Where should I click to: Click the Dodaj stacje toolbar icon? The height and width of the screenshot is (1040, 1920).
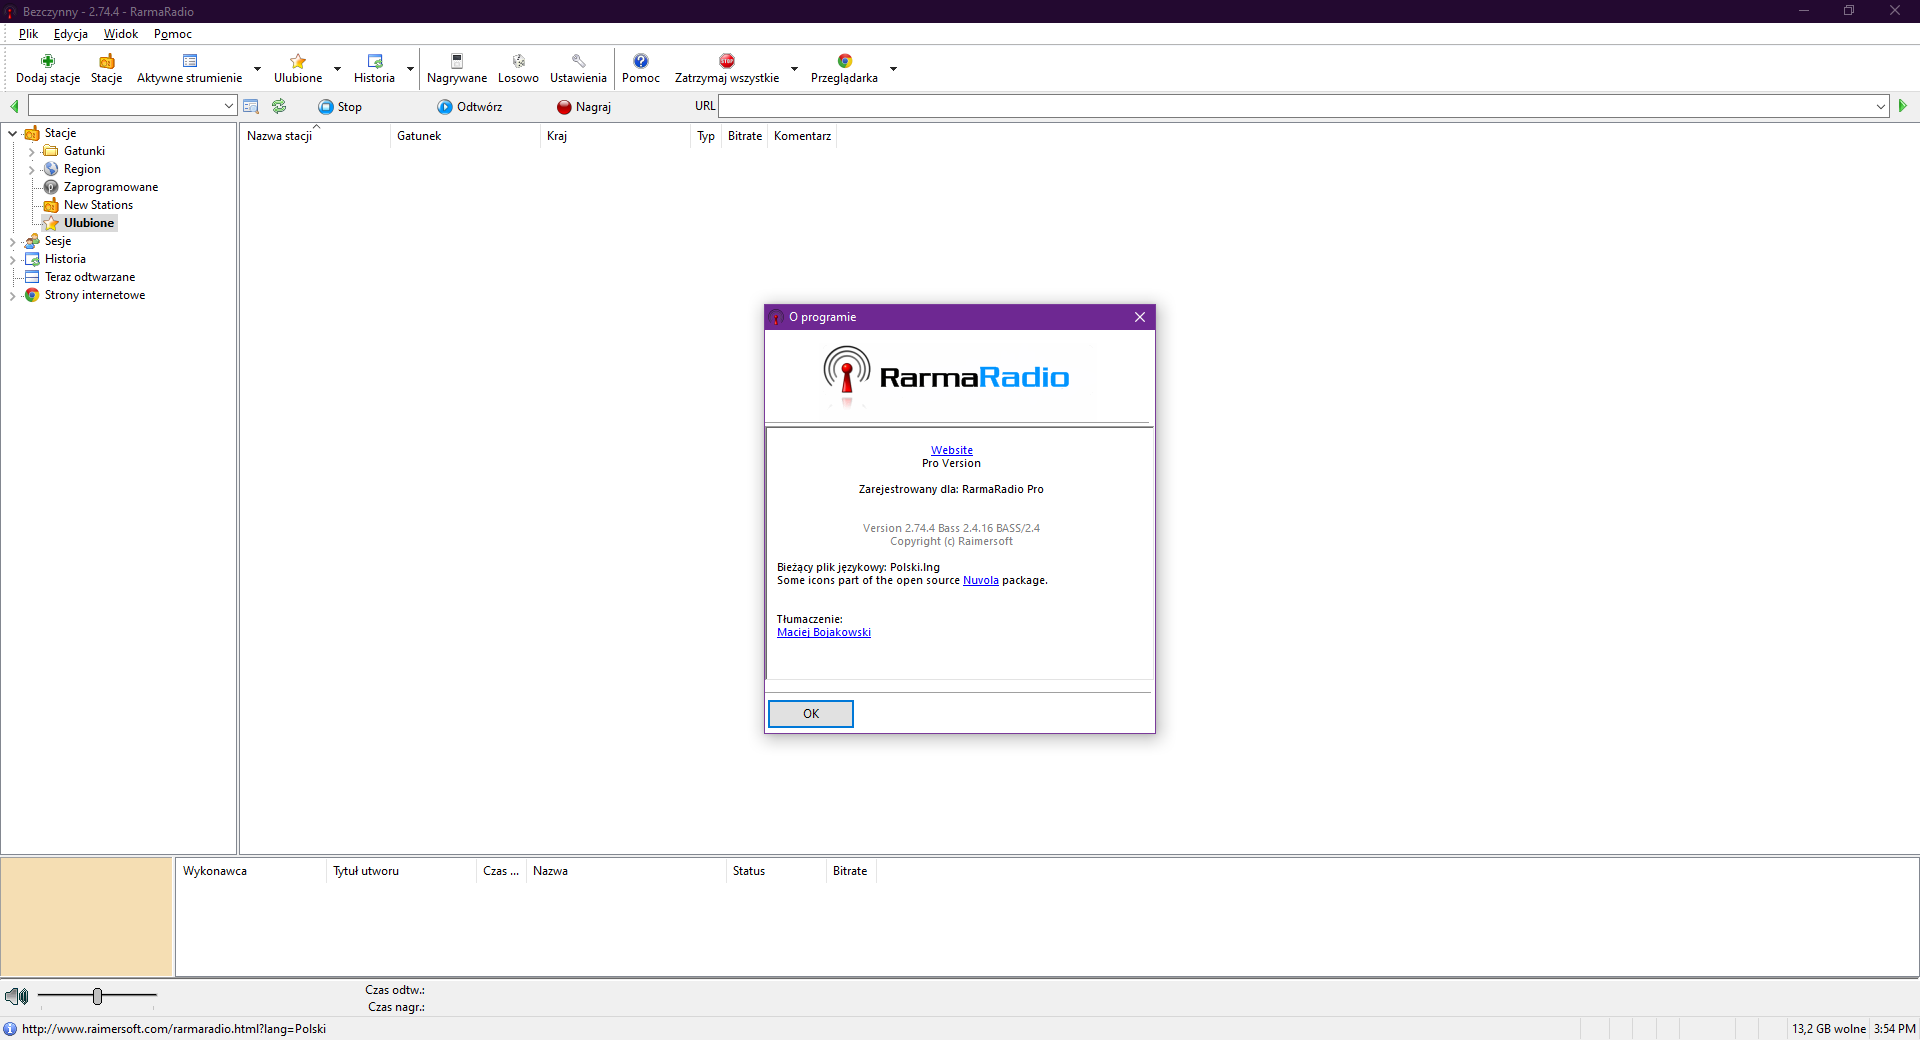(x=48, y=61)
